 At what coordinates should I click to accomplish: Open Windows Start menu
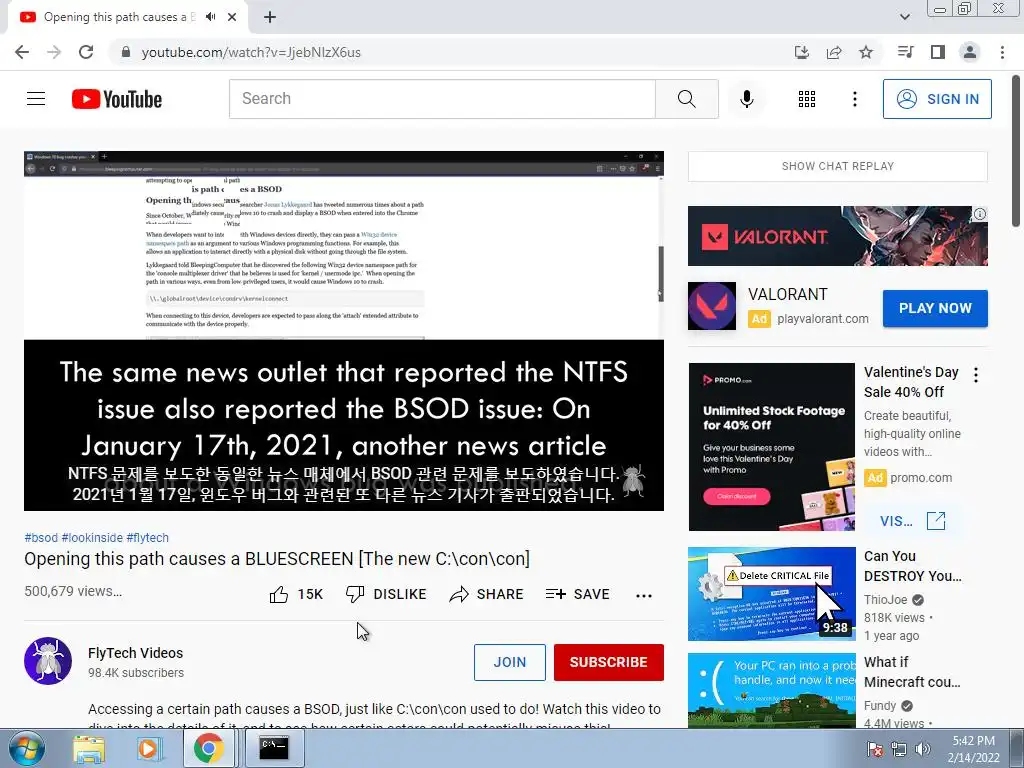coord(26,748)
